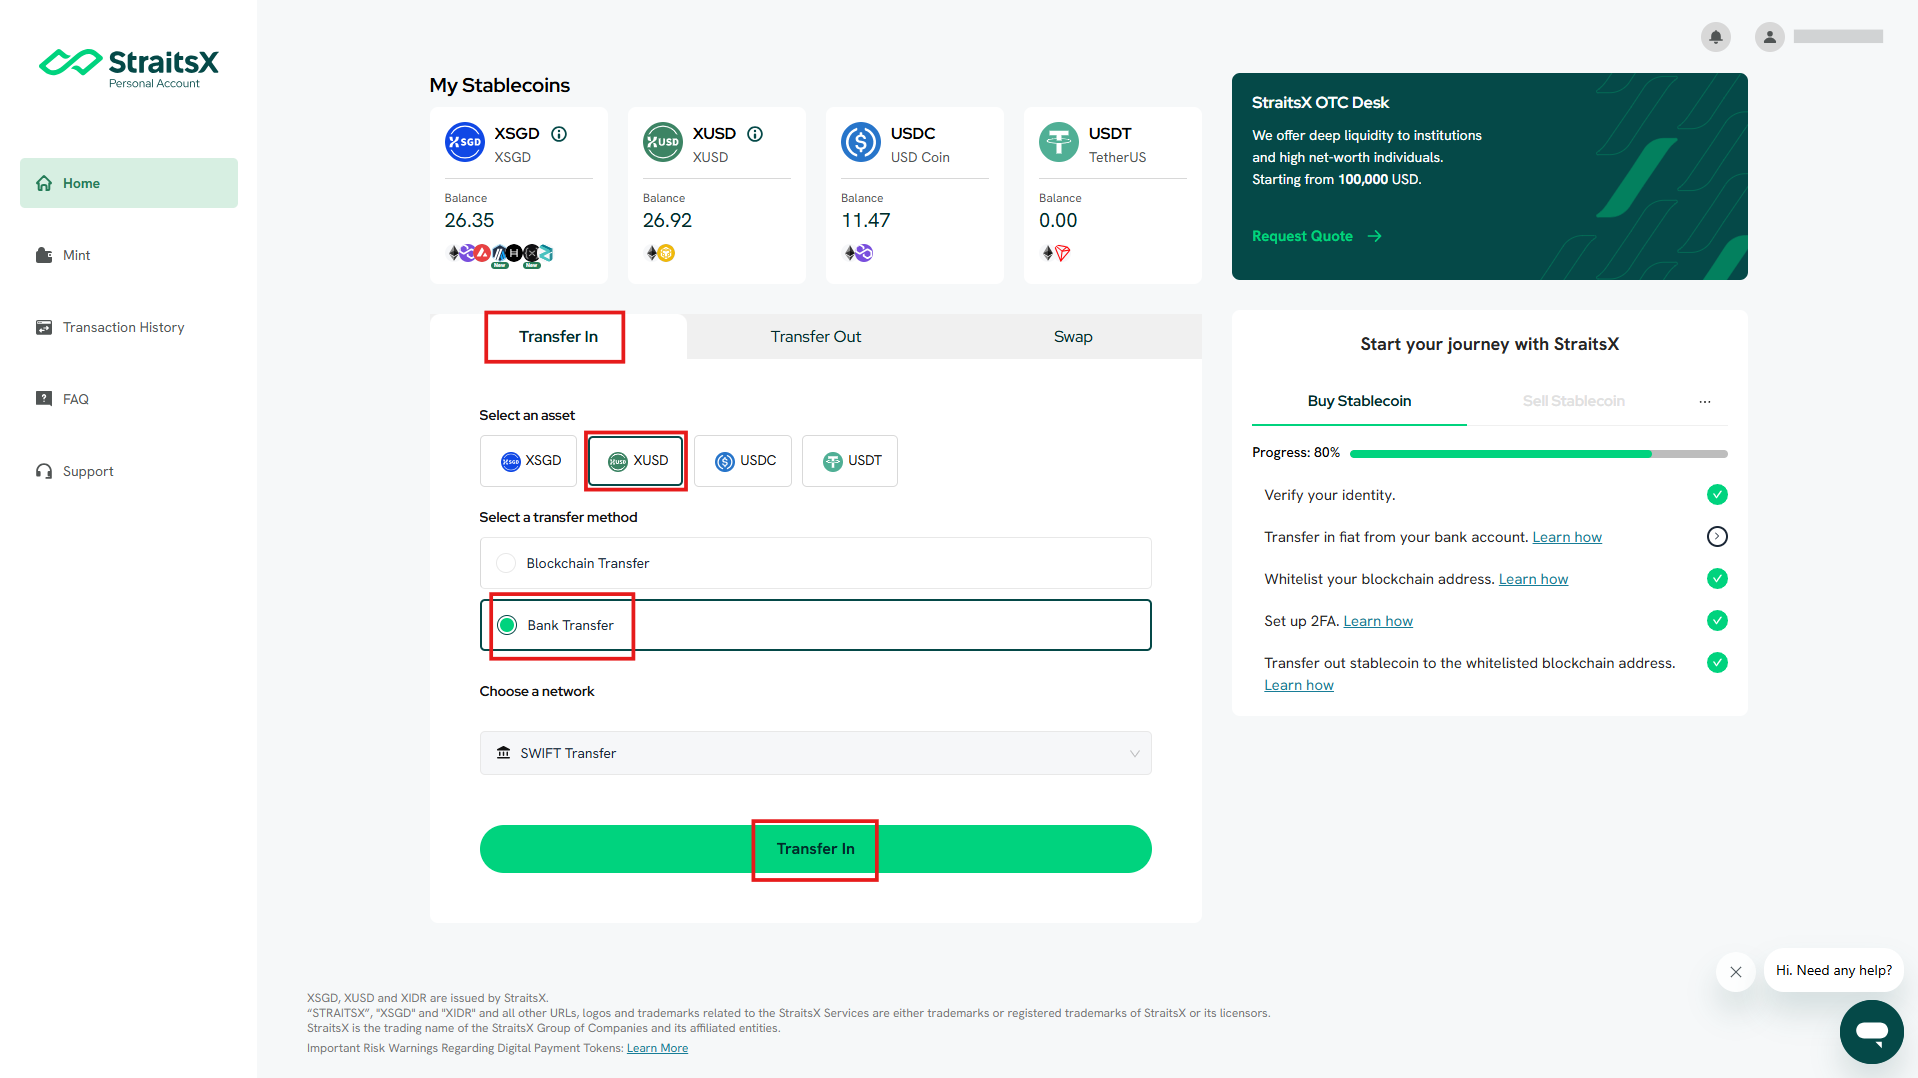Viewport: 1918px width, 1078px height.
Task: Open the Sell Stablecoin tab
Action: (1573, 401)
